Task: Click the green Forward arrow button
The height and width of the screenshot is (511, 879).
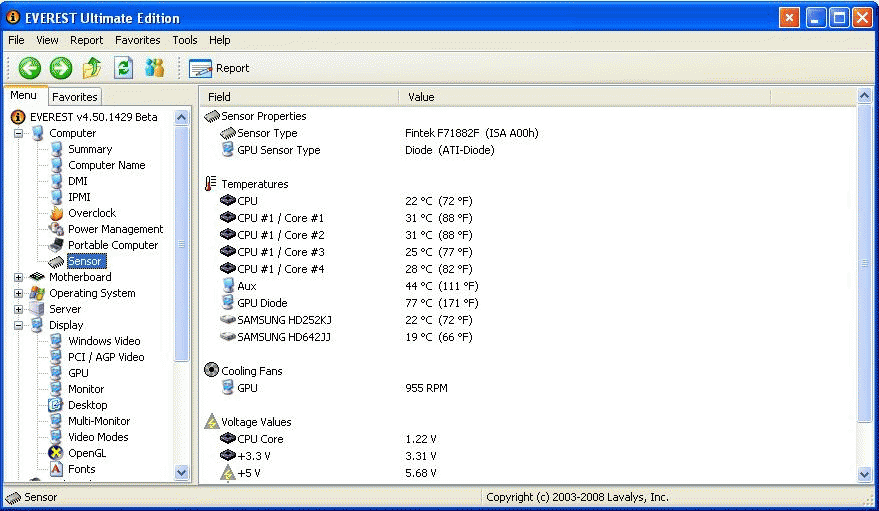Action: coord(61,68)
